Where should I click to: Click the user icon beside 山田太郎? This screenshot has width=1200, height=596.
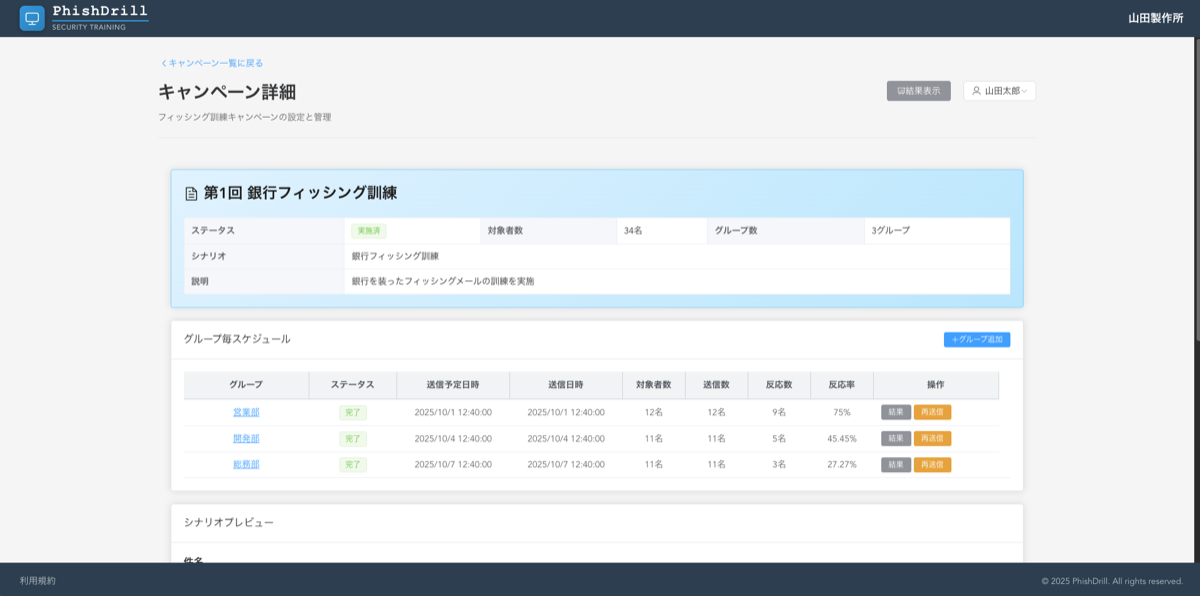pyautogui.click(x=976, y=90)
